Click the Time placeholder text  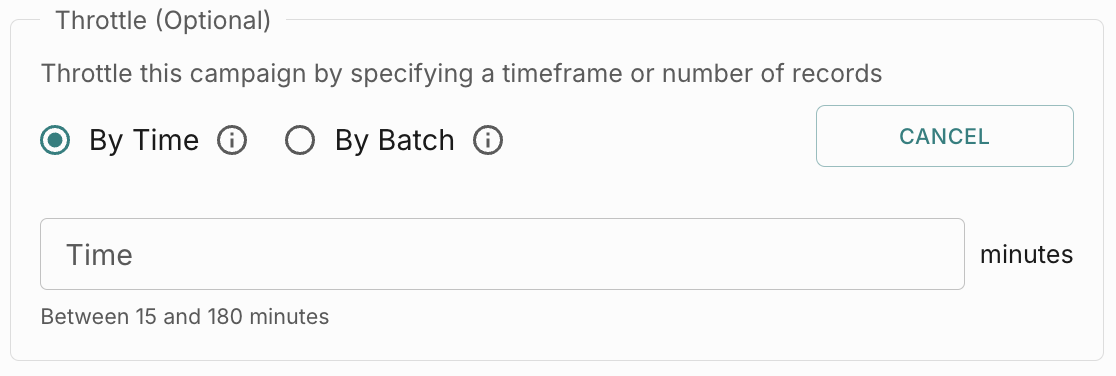pyautogui.click(x=99, y=254)
